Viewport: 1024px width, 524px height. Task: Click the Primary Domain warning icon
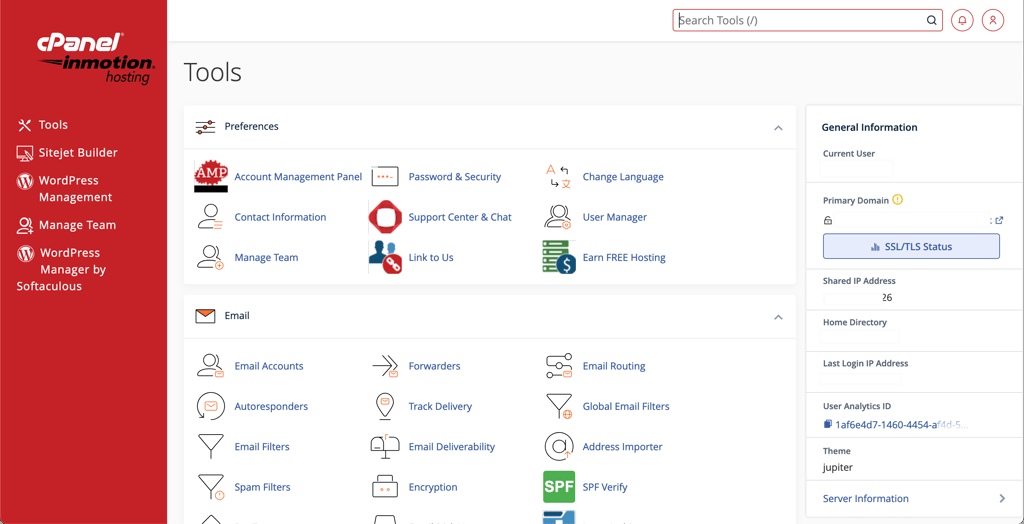click(897, 200)
